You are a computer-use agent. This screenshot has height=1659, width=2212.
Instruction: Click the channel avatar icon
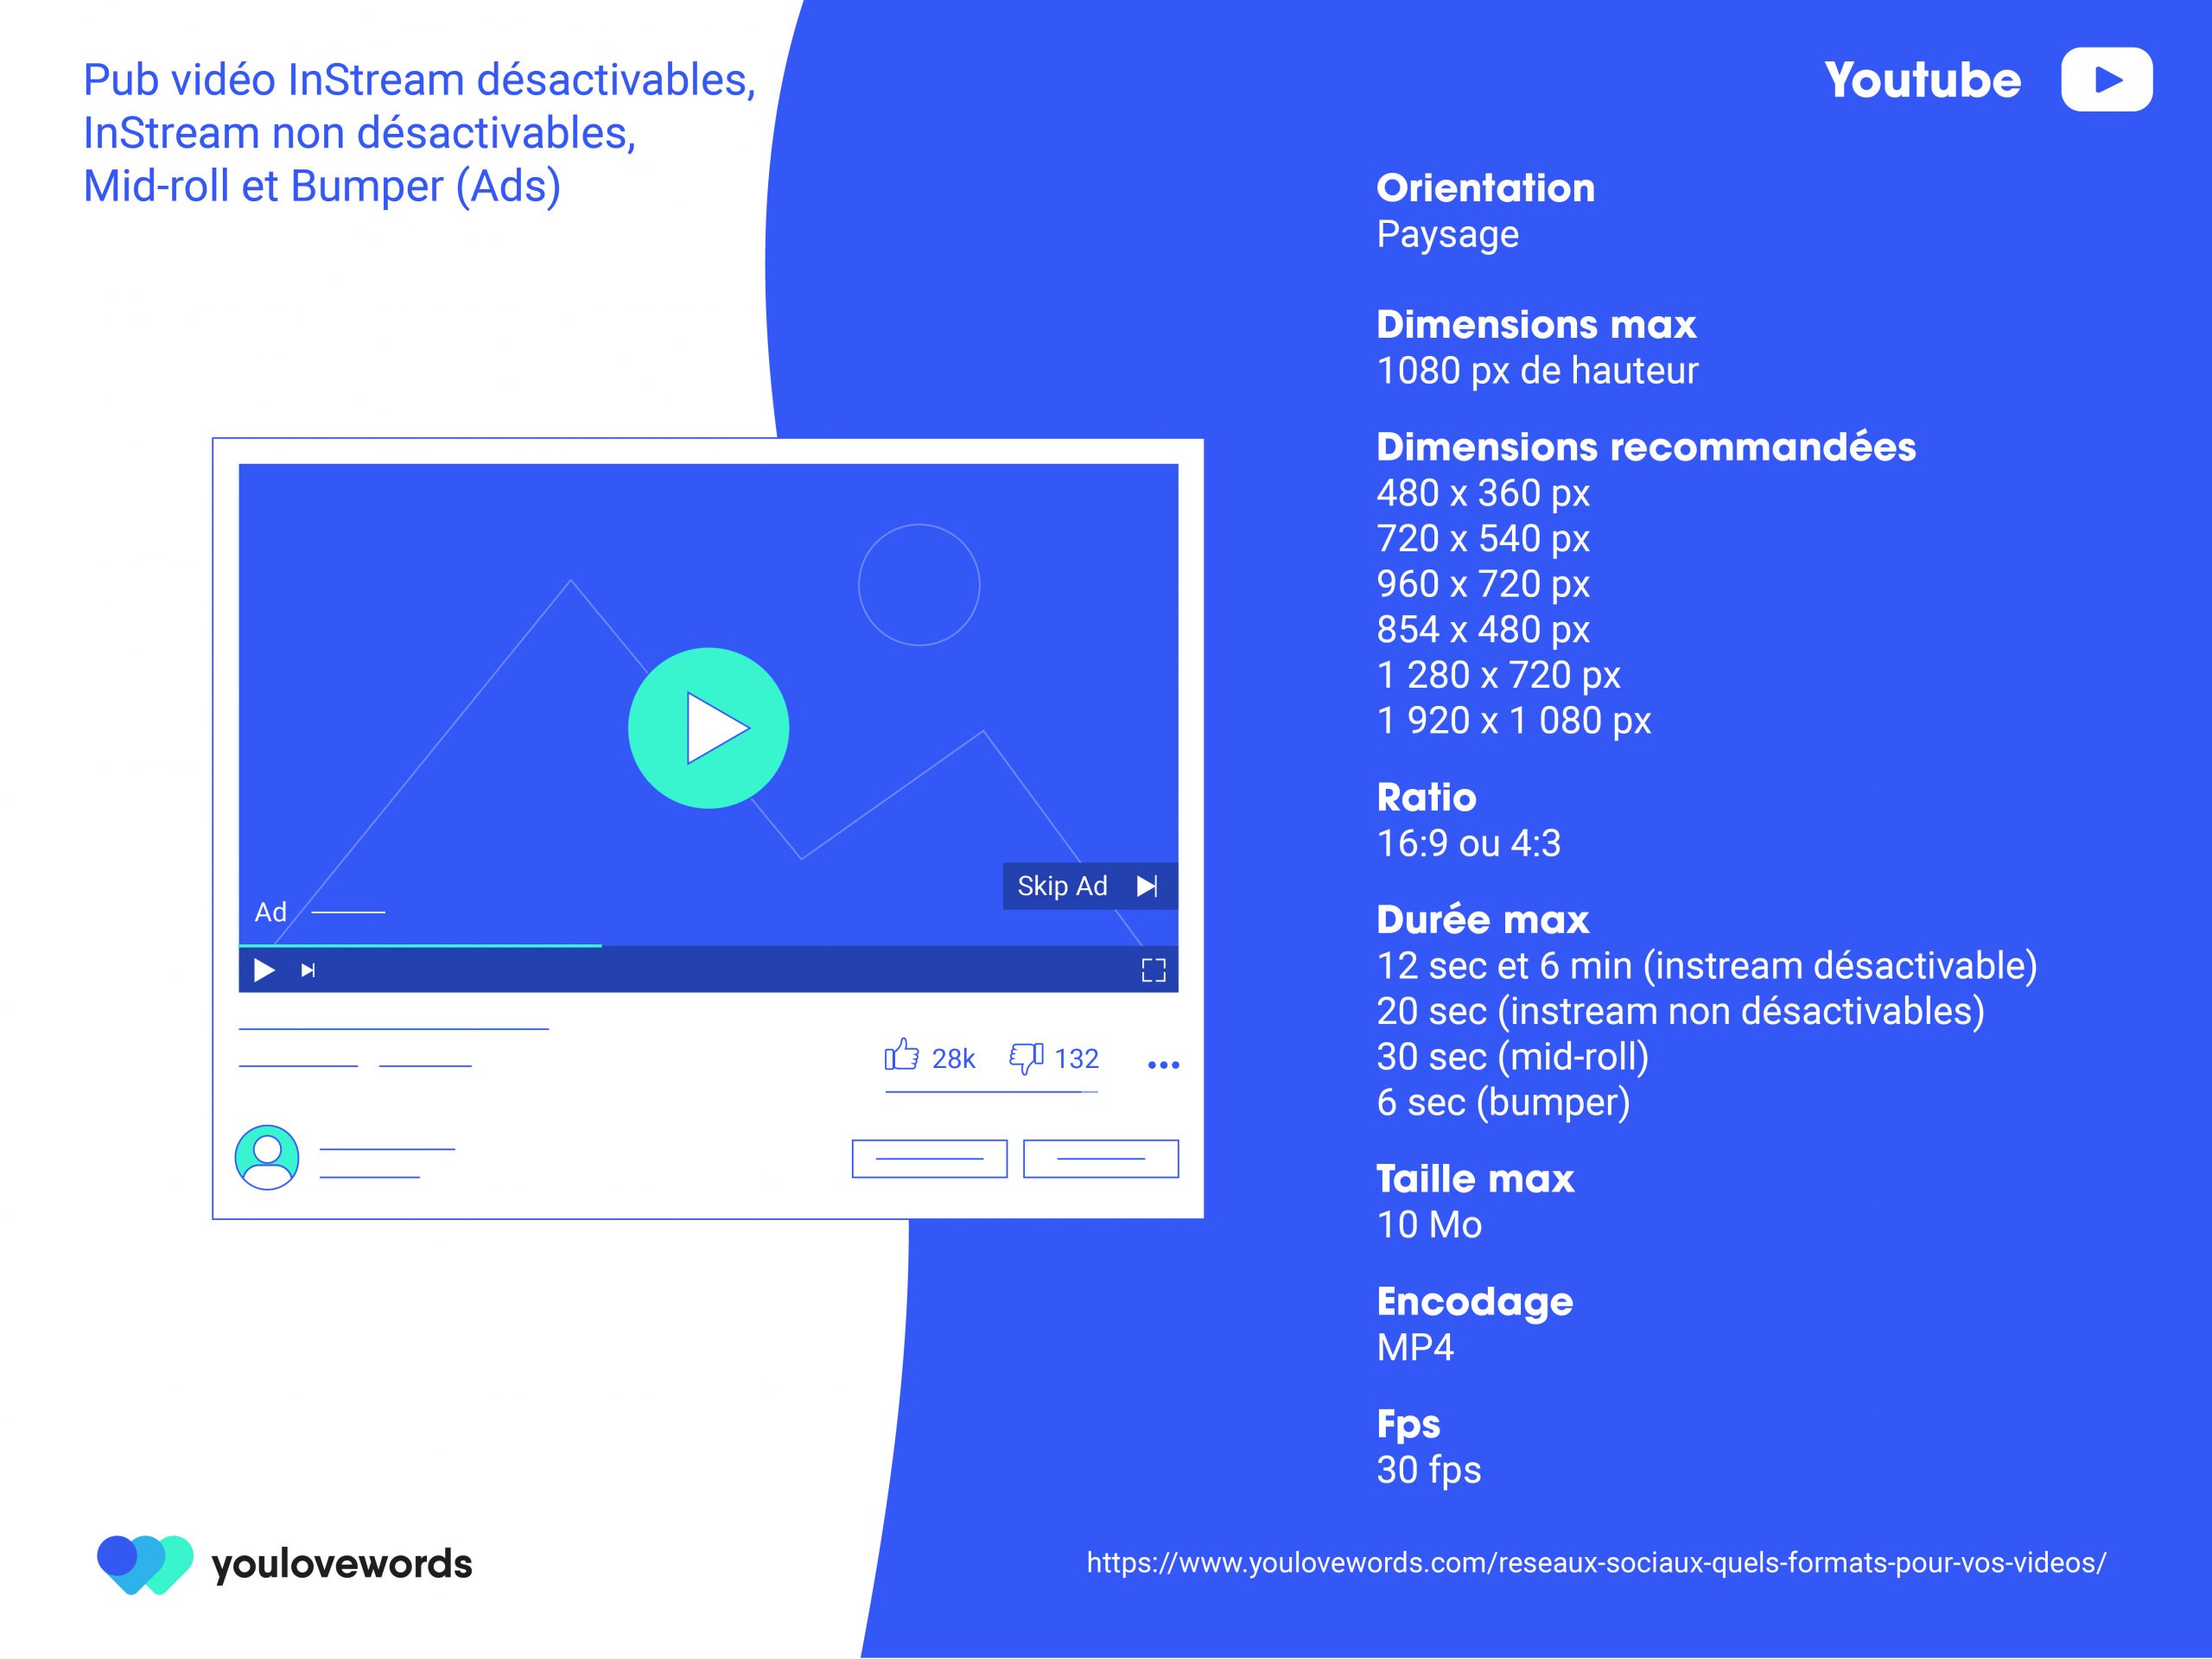coord(267,1157)
